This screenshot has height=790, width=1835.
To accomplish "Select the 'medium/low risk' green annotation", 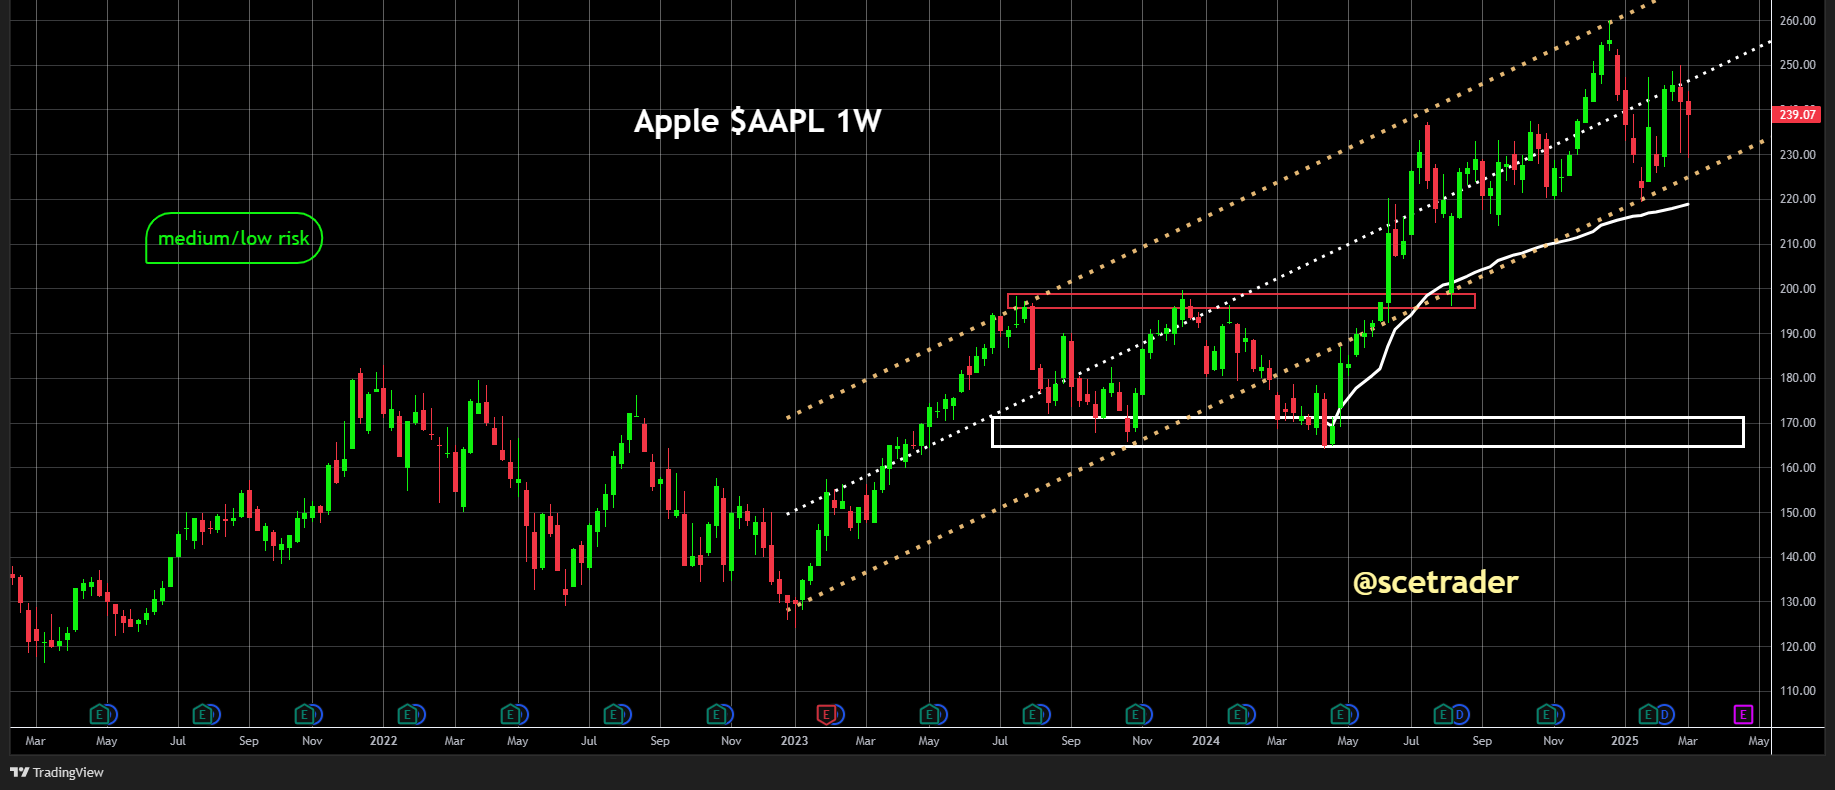I will point(234,238).
